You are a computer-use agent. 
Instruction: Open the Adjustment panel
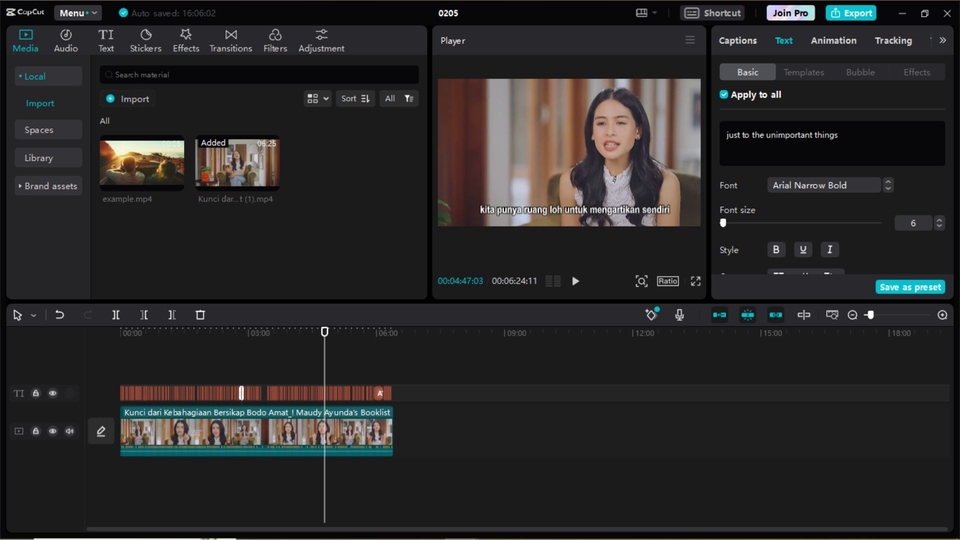(321, 40)
